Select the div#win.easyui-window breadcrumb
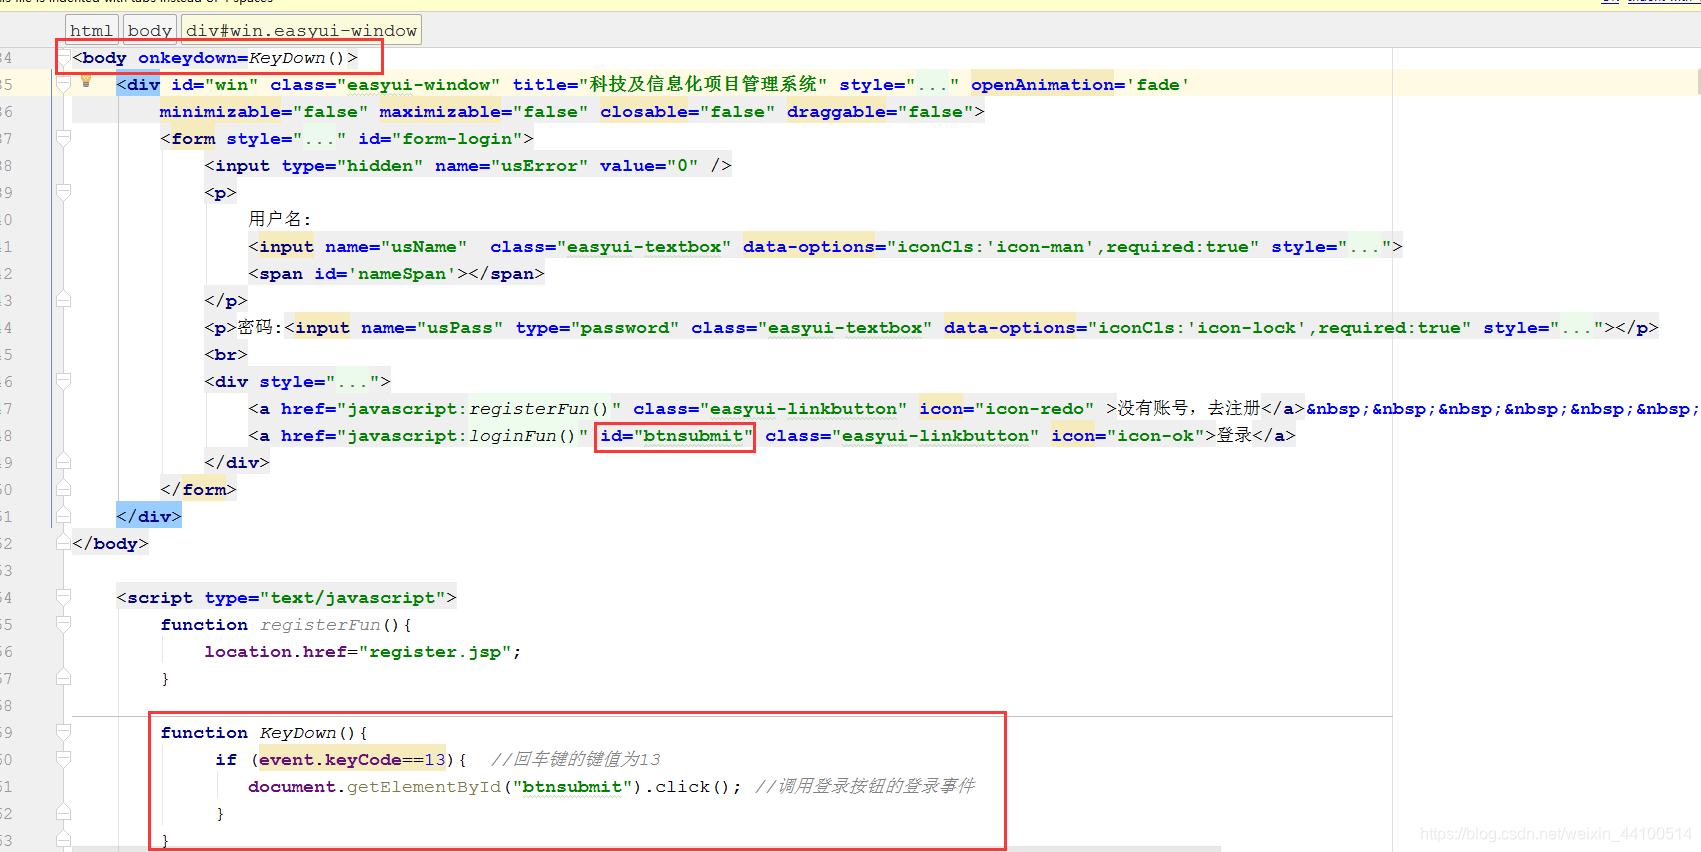1701x852 pixels. [x=301, y=30]
